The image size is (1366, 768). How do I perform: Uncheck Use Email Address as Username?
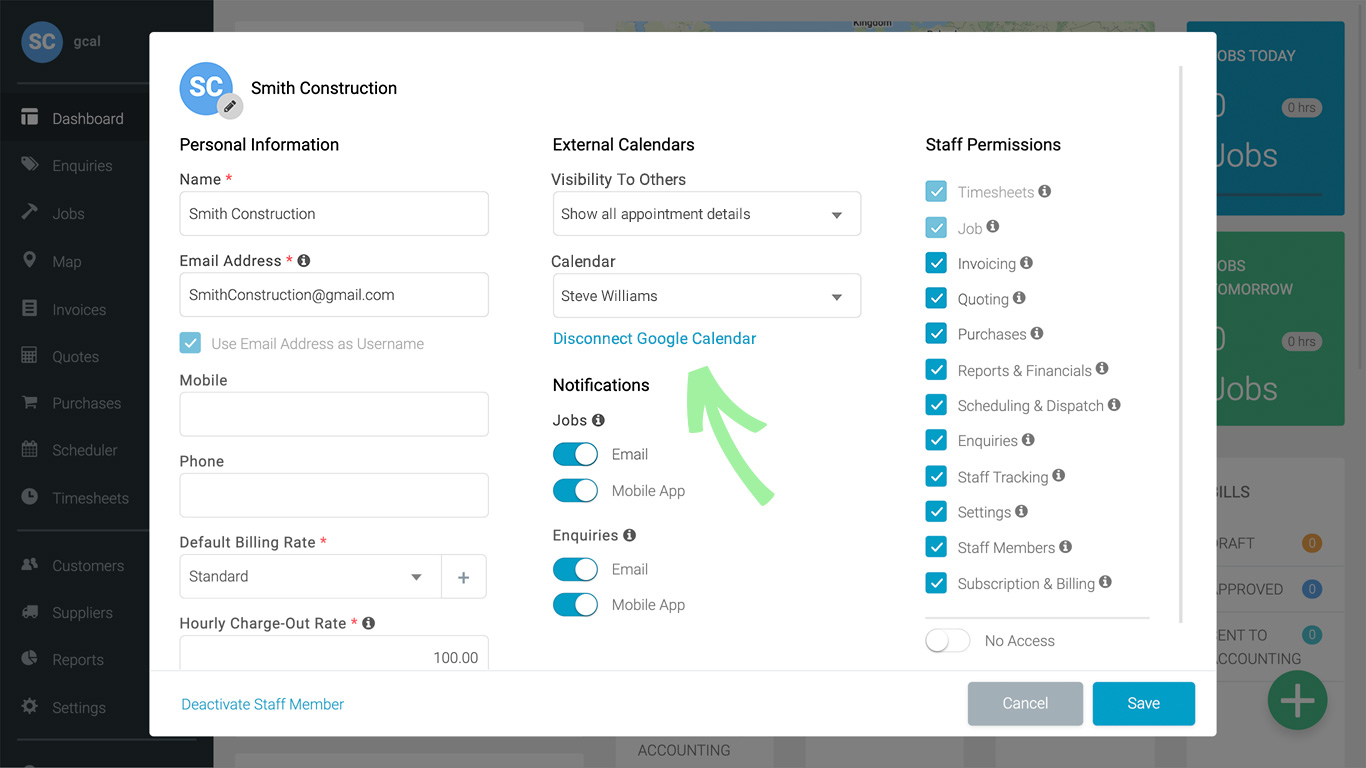pos(190,343)
